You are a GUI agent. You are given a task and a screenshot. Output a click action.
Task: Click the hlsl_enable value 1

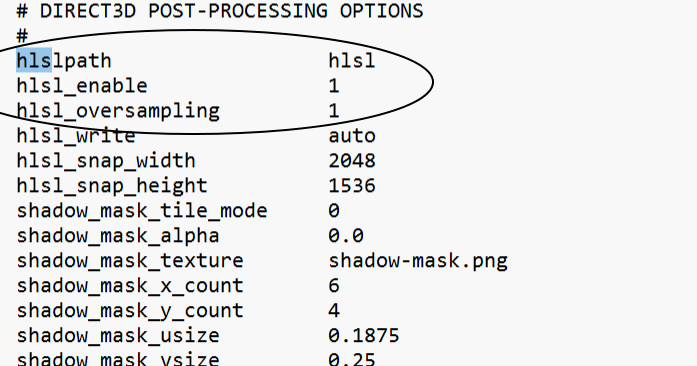pos(334,86)
